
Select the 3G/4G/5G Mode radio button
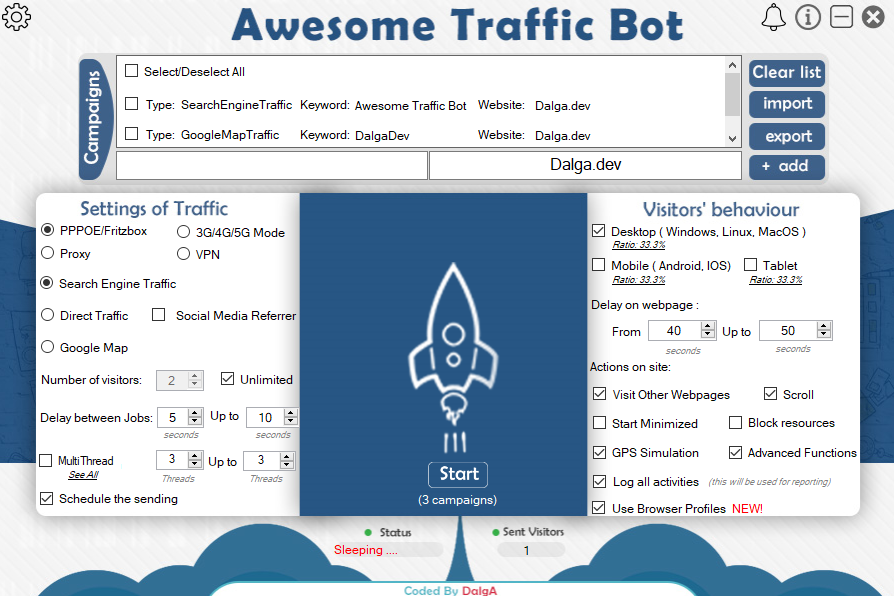183,232
